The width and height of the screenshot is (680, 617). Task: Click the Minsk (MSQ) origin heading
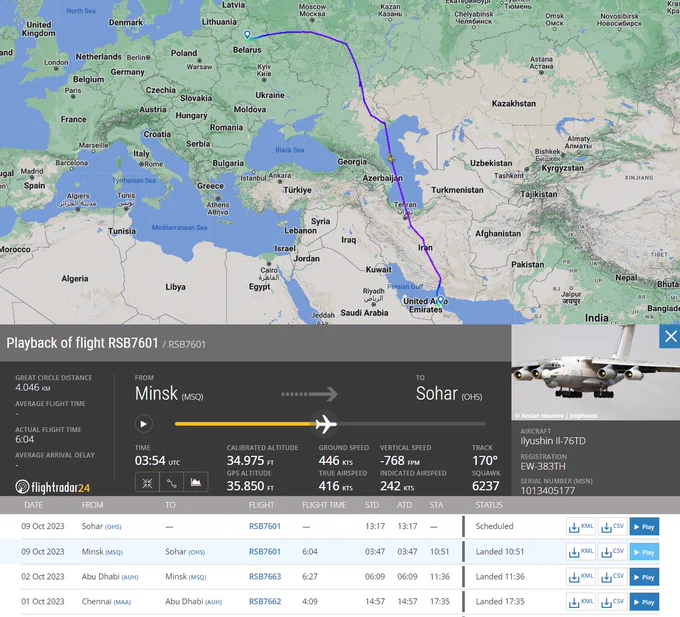169,394
